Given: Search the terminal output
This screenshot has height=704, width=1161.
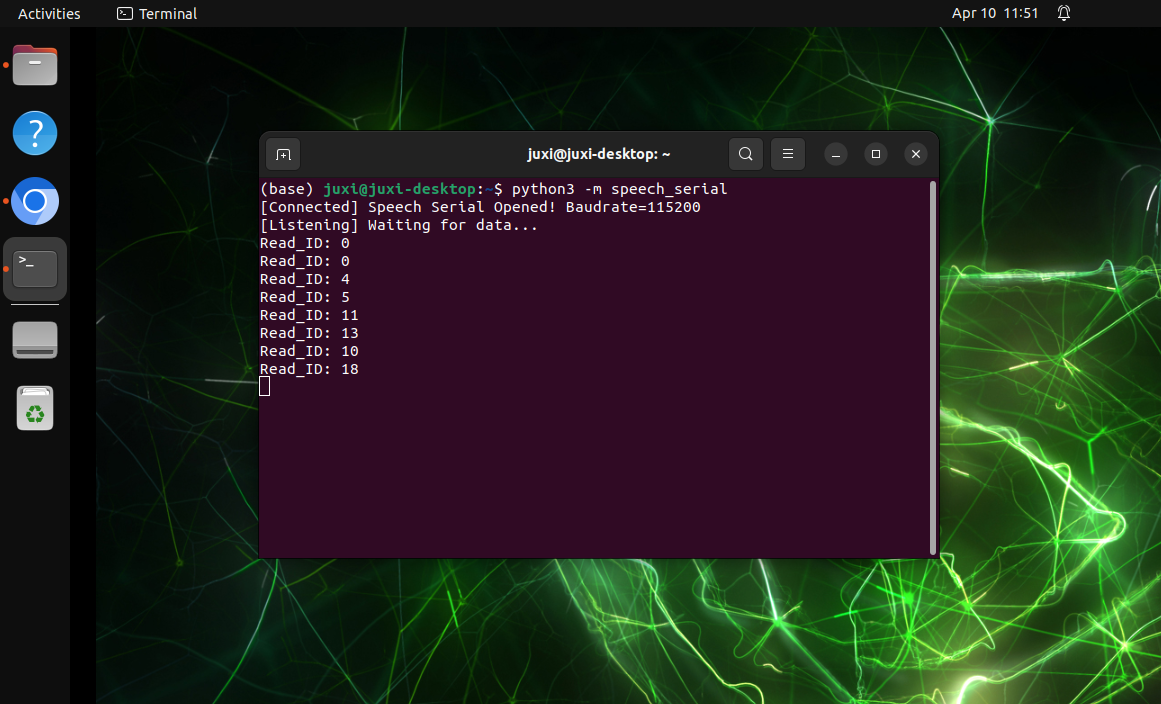Looking at the screenshot, I should pos(746,154).
